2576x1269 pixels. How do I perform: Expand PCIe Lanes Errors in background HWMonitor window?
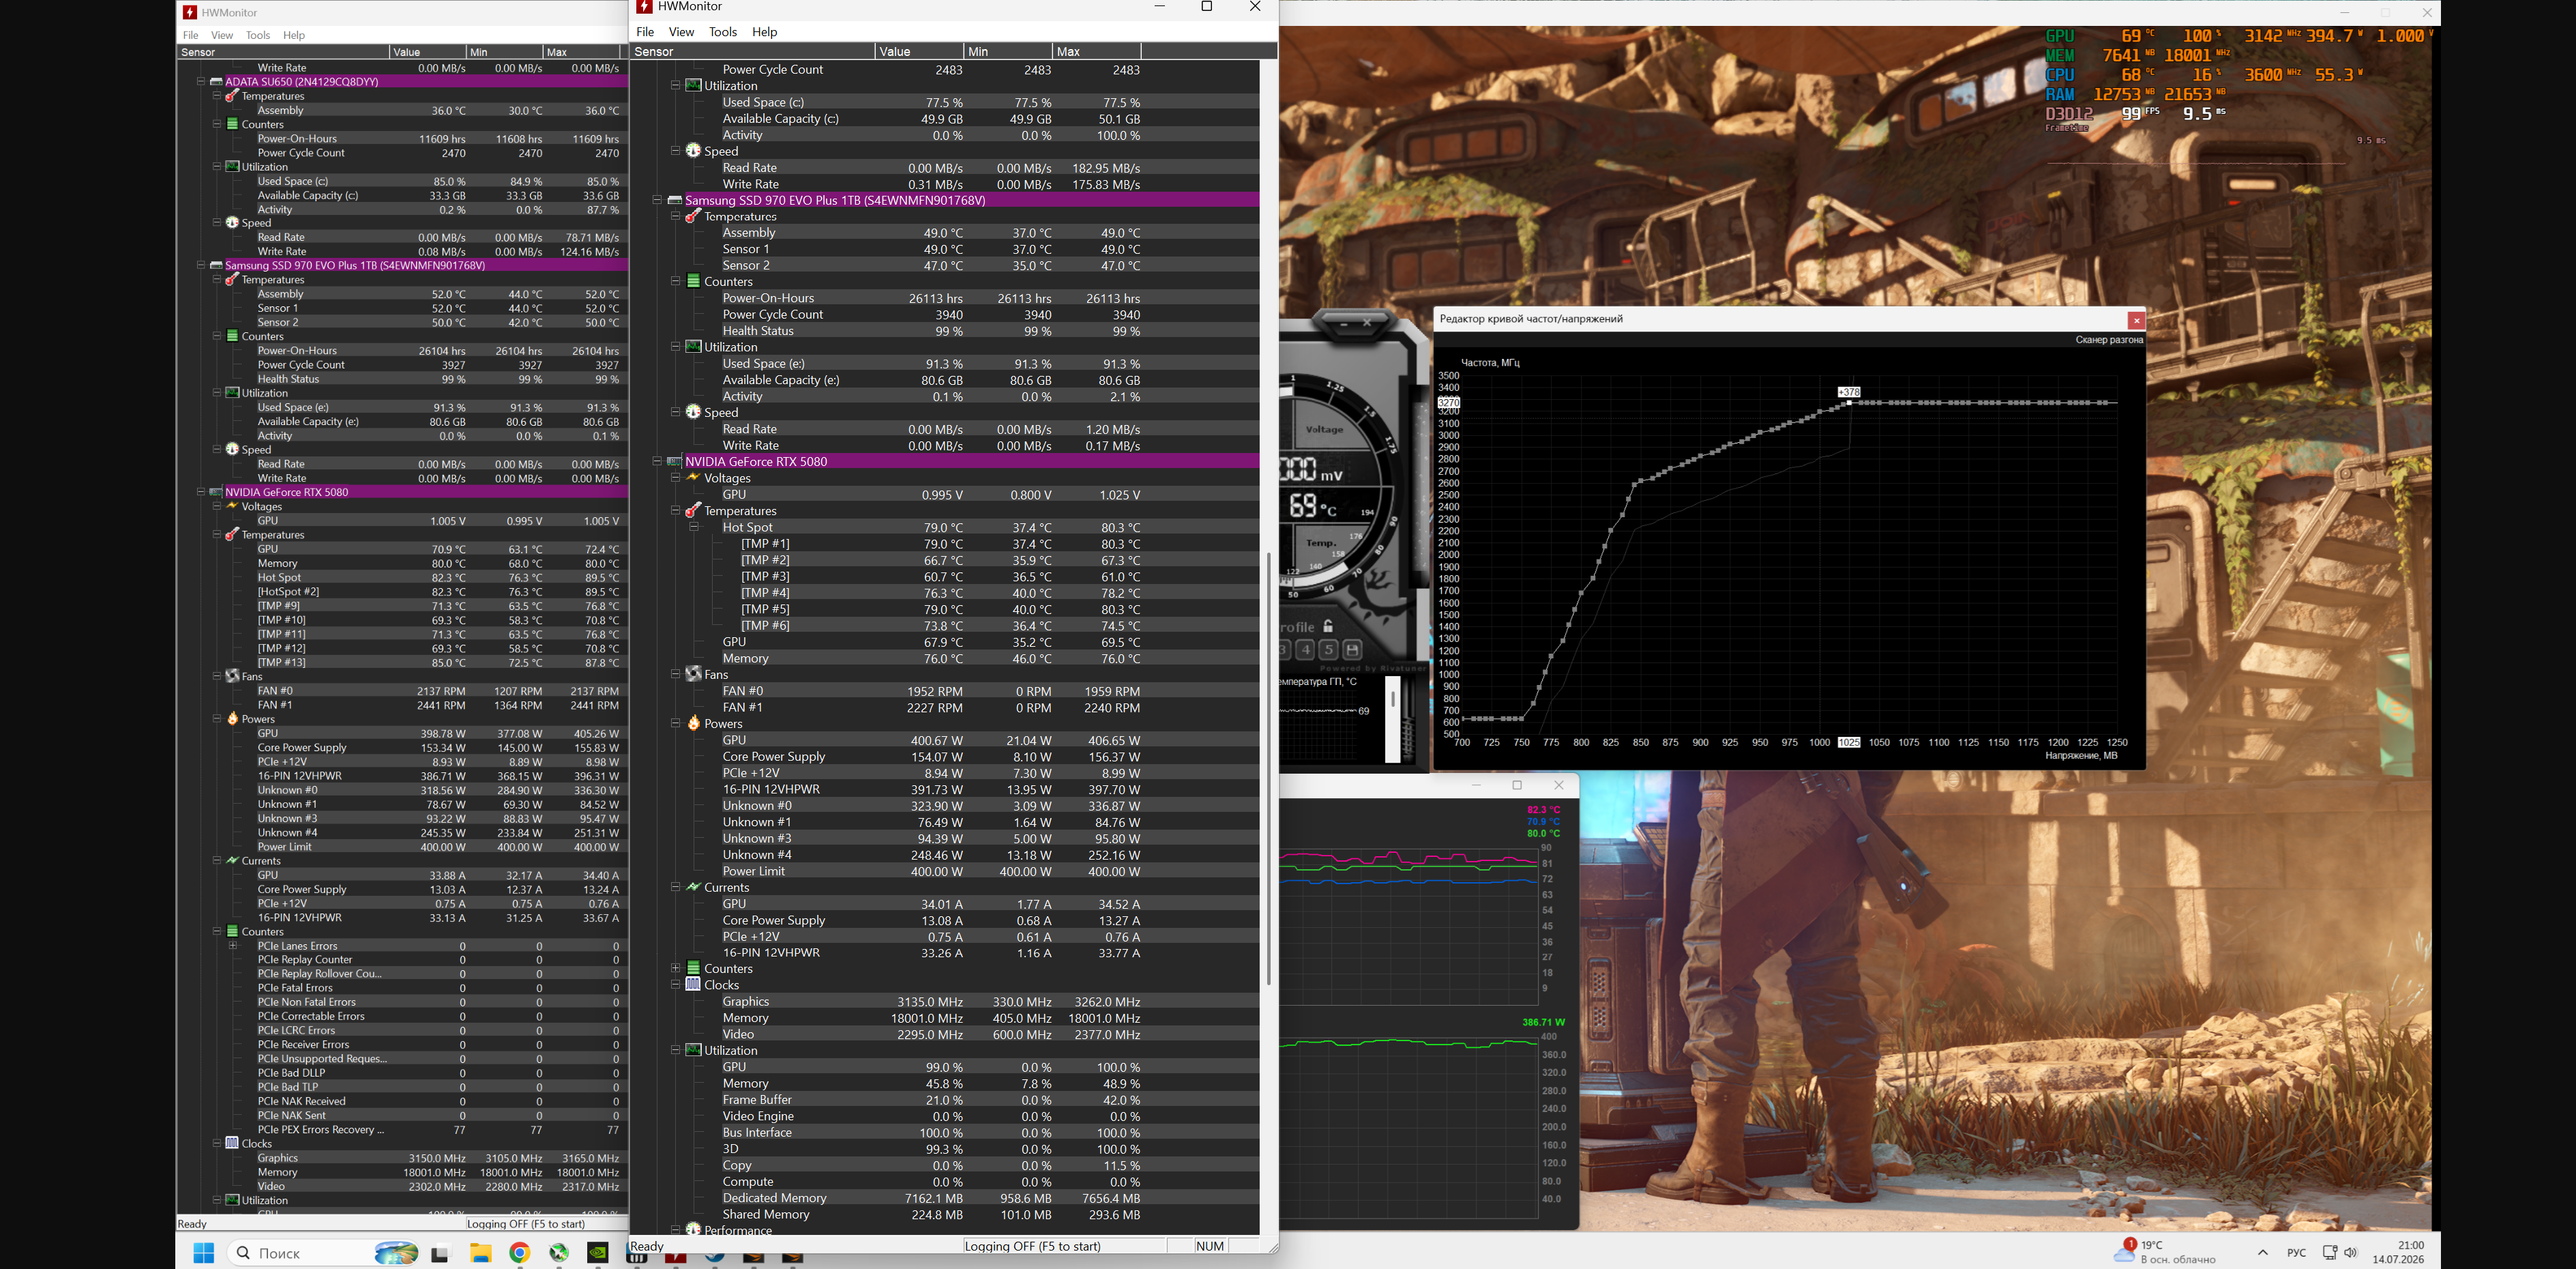click(x=233, y=946)
